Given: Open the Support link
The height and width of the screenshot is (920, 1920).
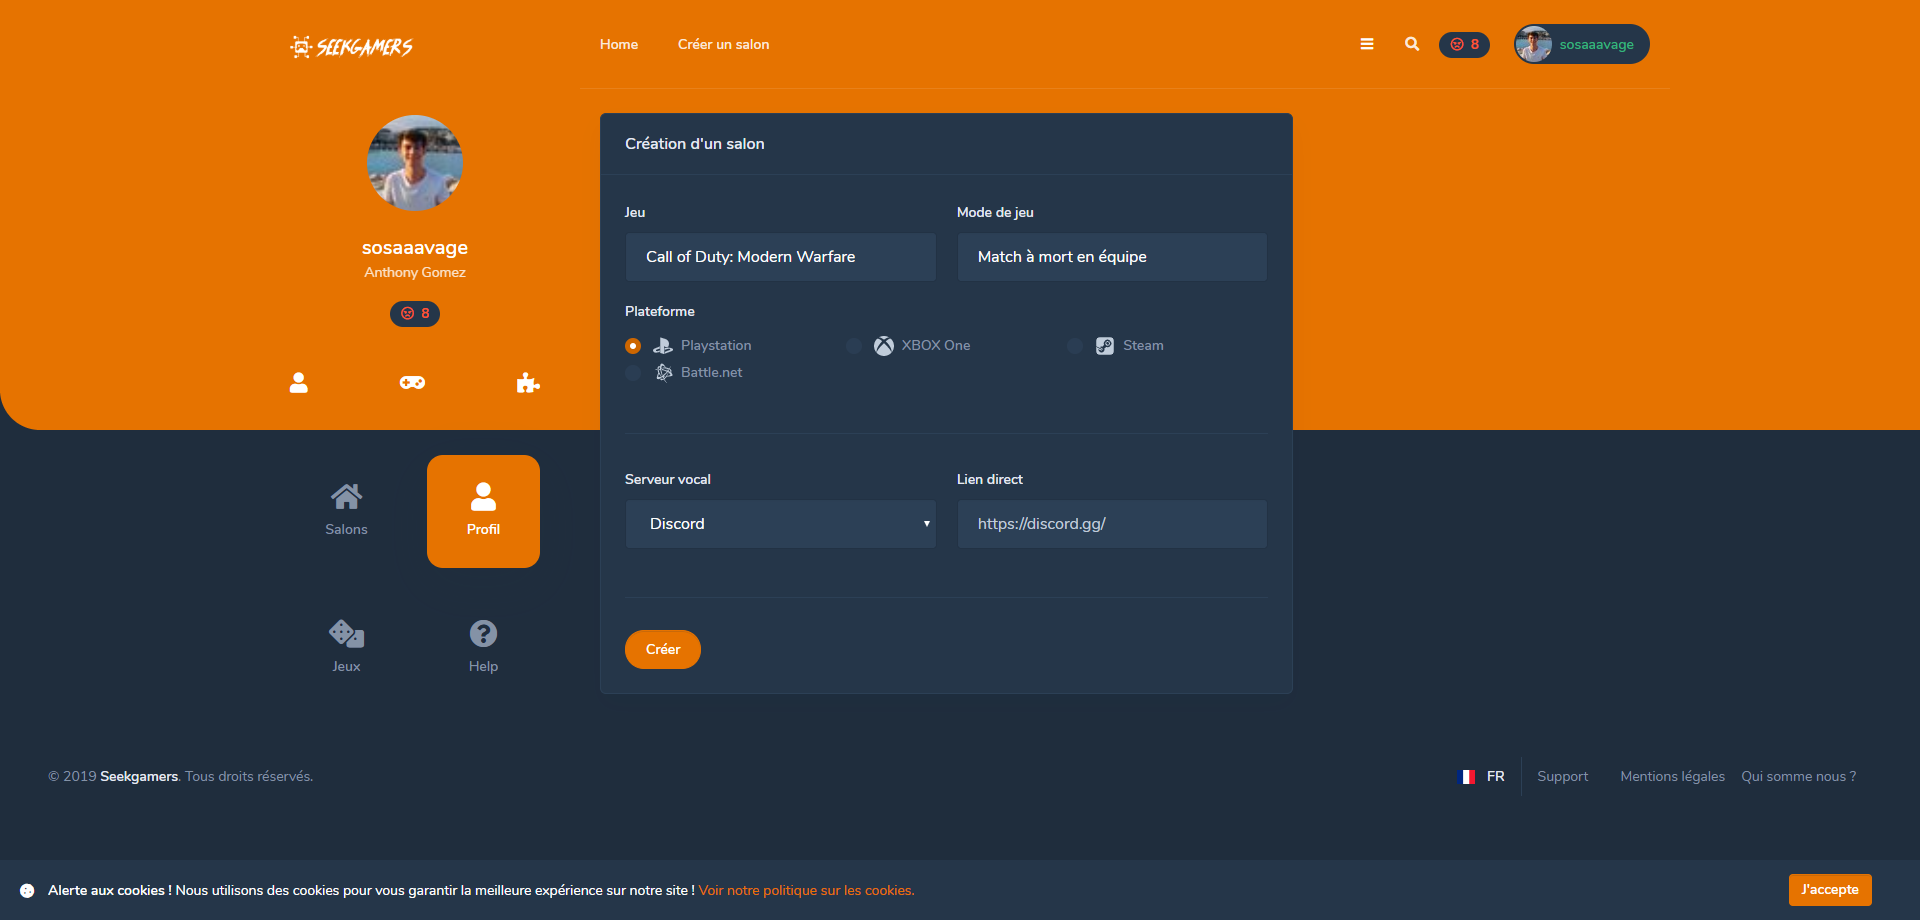Looking at the screenshot, I should 1562,777.
